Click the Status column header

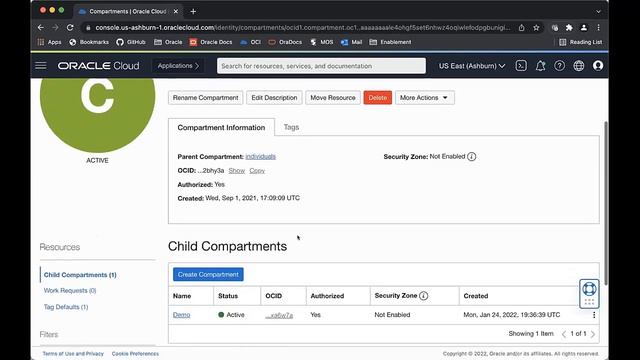pyautogui.click(x=228, y=296)
